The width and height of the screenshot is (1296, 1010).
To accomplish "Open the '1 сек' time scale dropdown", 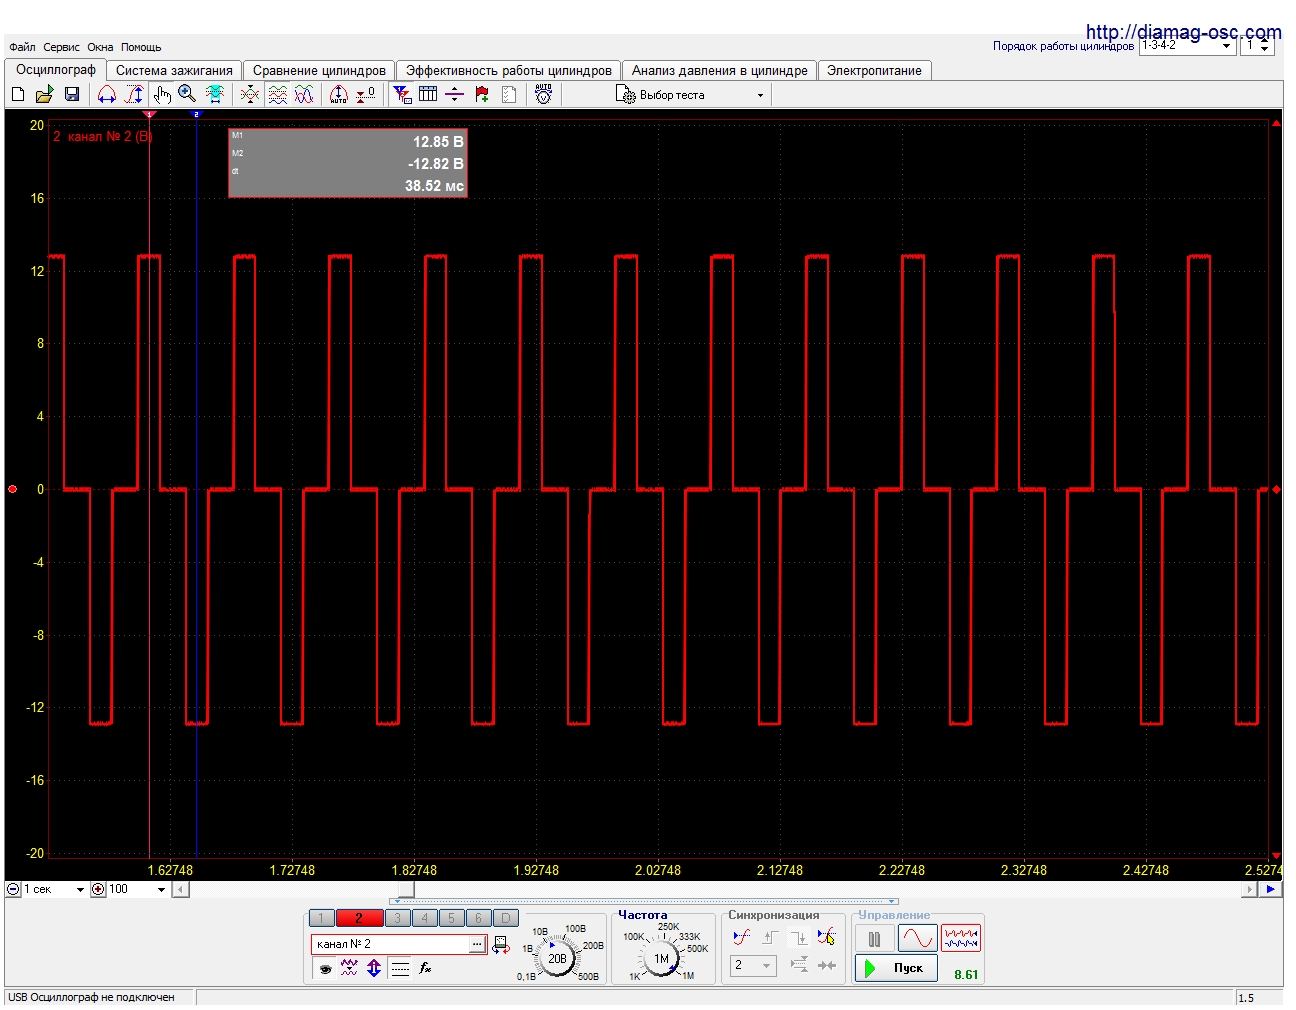I will point(54,889).
